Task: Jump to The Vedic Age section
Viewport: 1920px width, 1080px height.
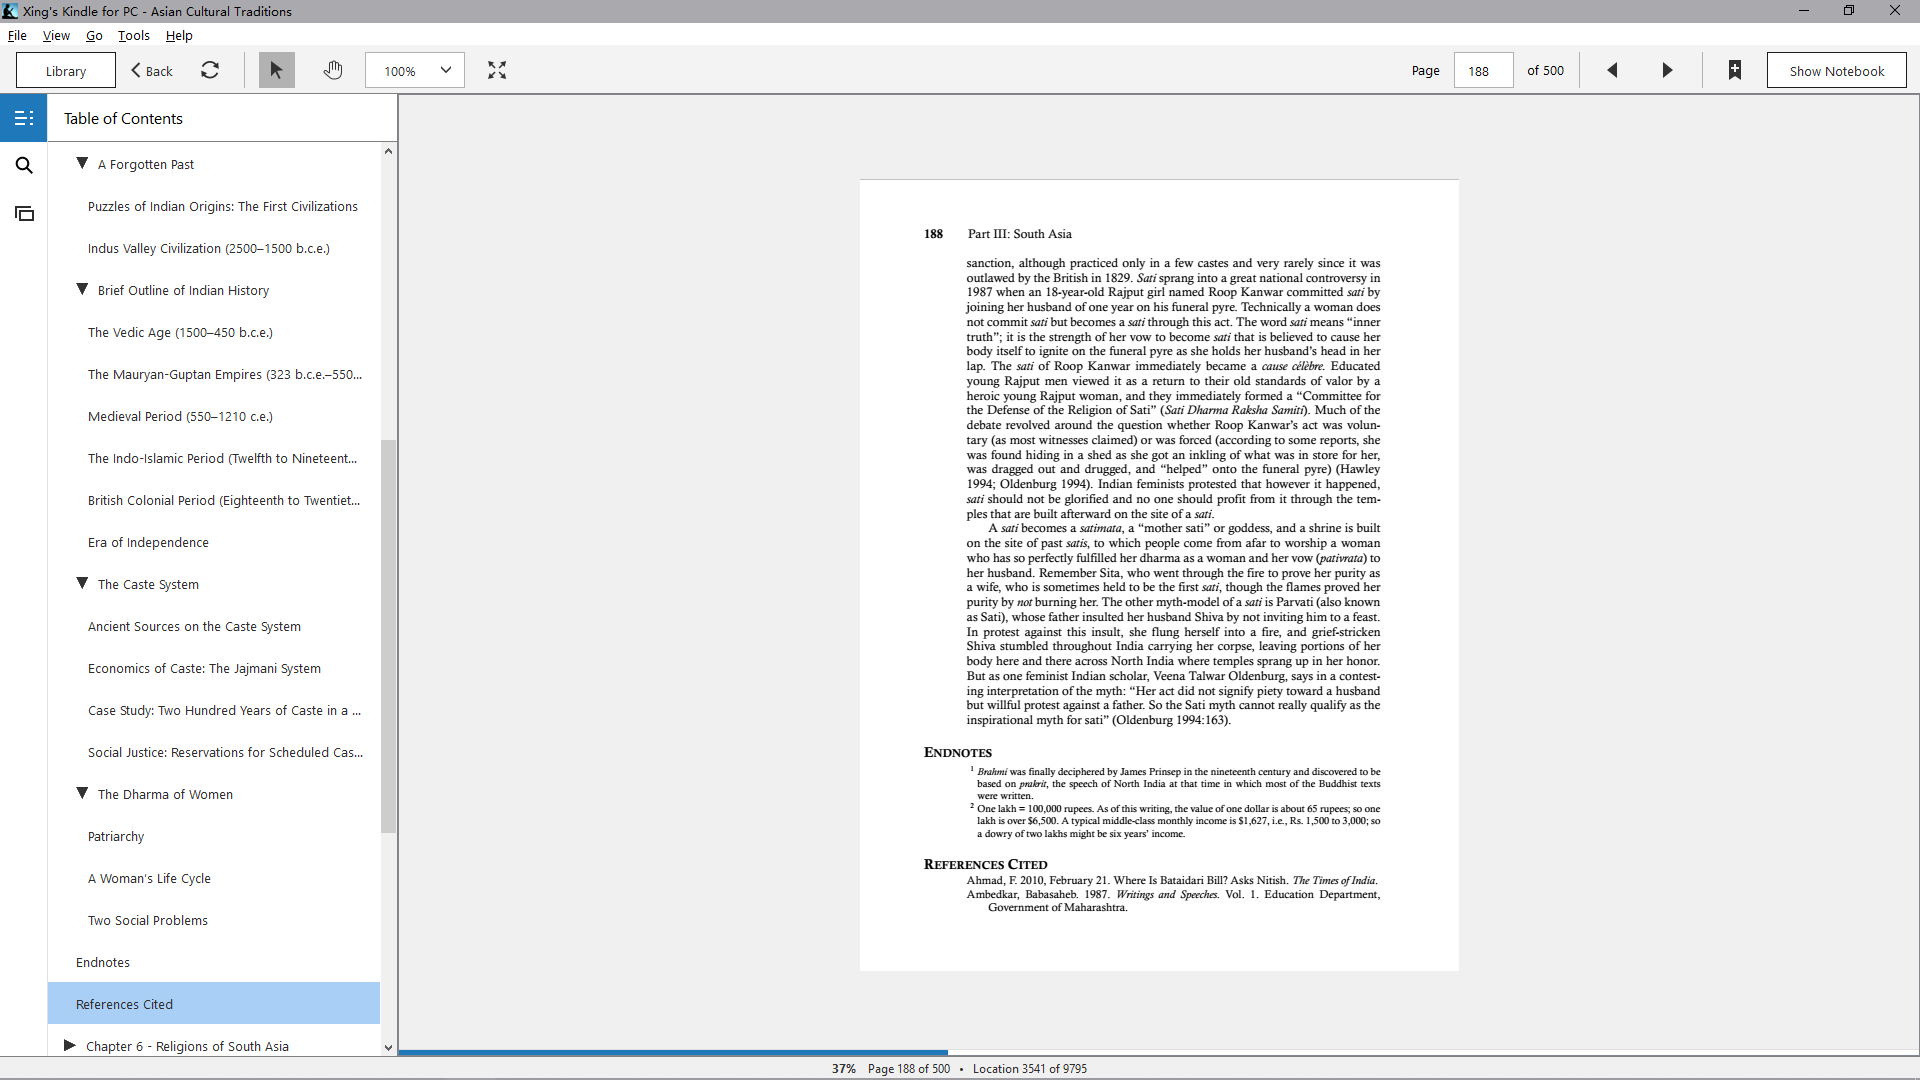Action: point(180,332)
